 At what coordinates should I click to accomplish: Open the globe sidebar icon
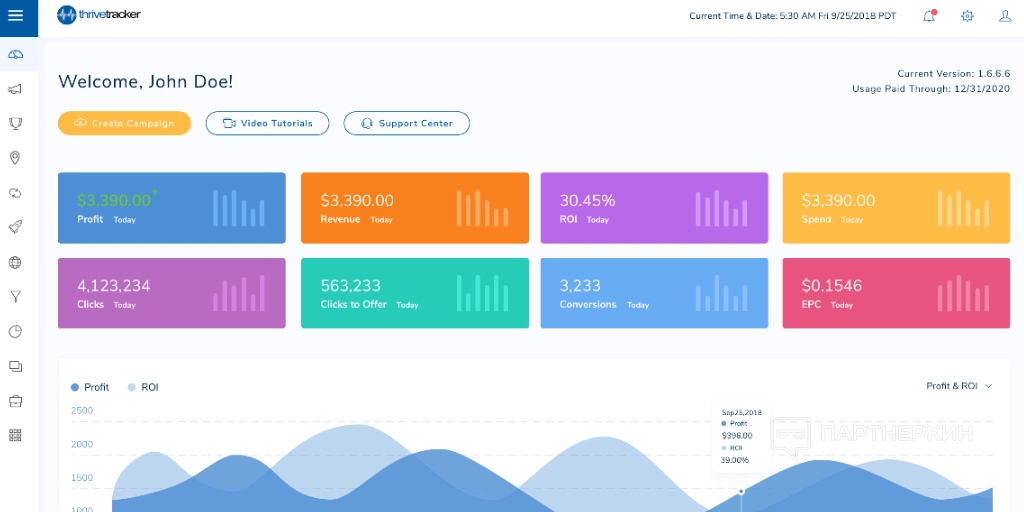(16, 263)
